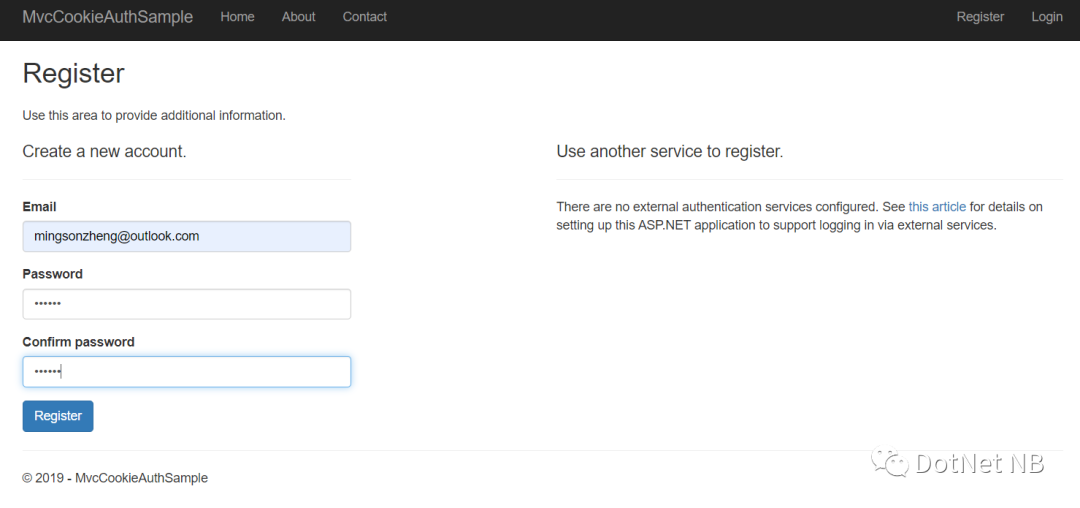
Task: Focus the Email input field
Action: click(187, 236)
